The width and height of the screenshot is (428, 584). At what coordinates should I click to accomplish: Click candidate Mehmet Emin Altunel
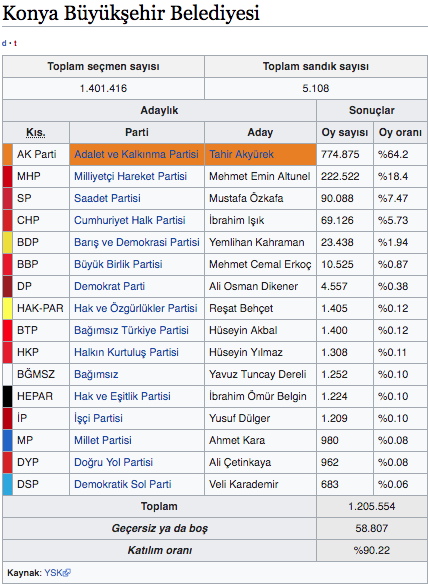tap(260, 176)
